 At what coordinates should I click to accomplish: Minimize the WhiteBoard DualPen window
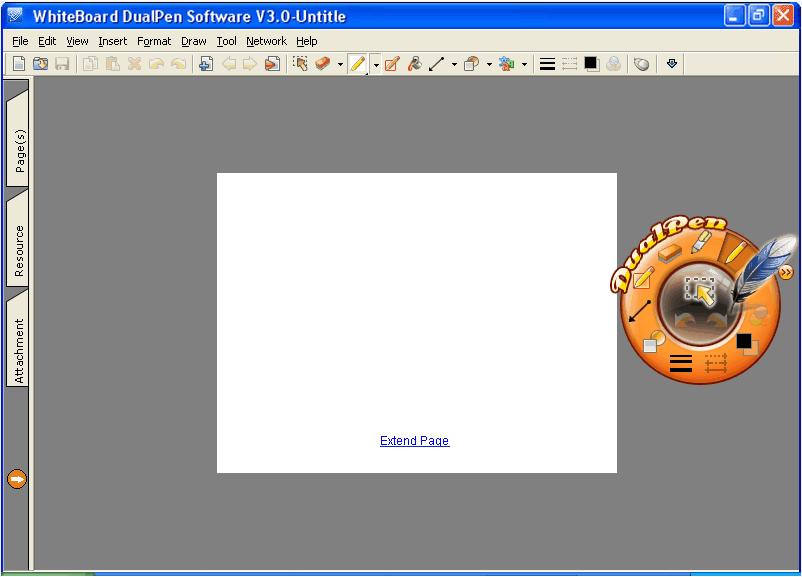[734, 16]
